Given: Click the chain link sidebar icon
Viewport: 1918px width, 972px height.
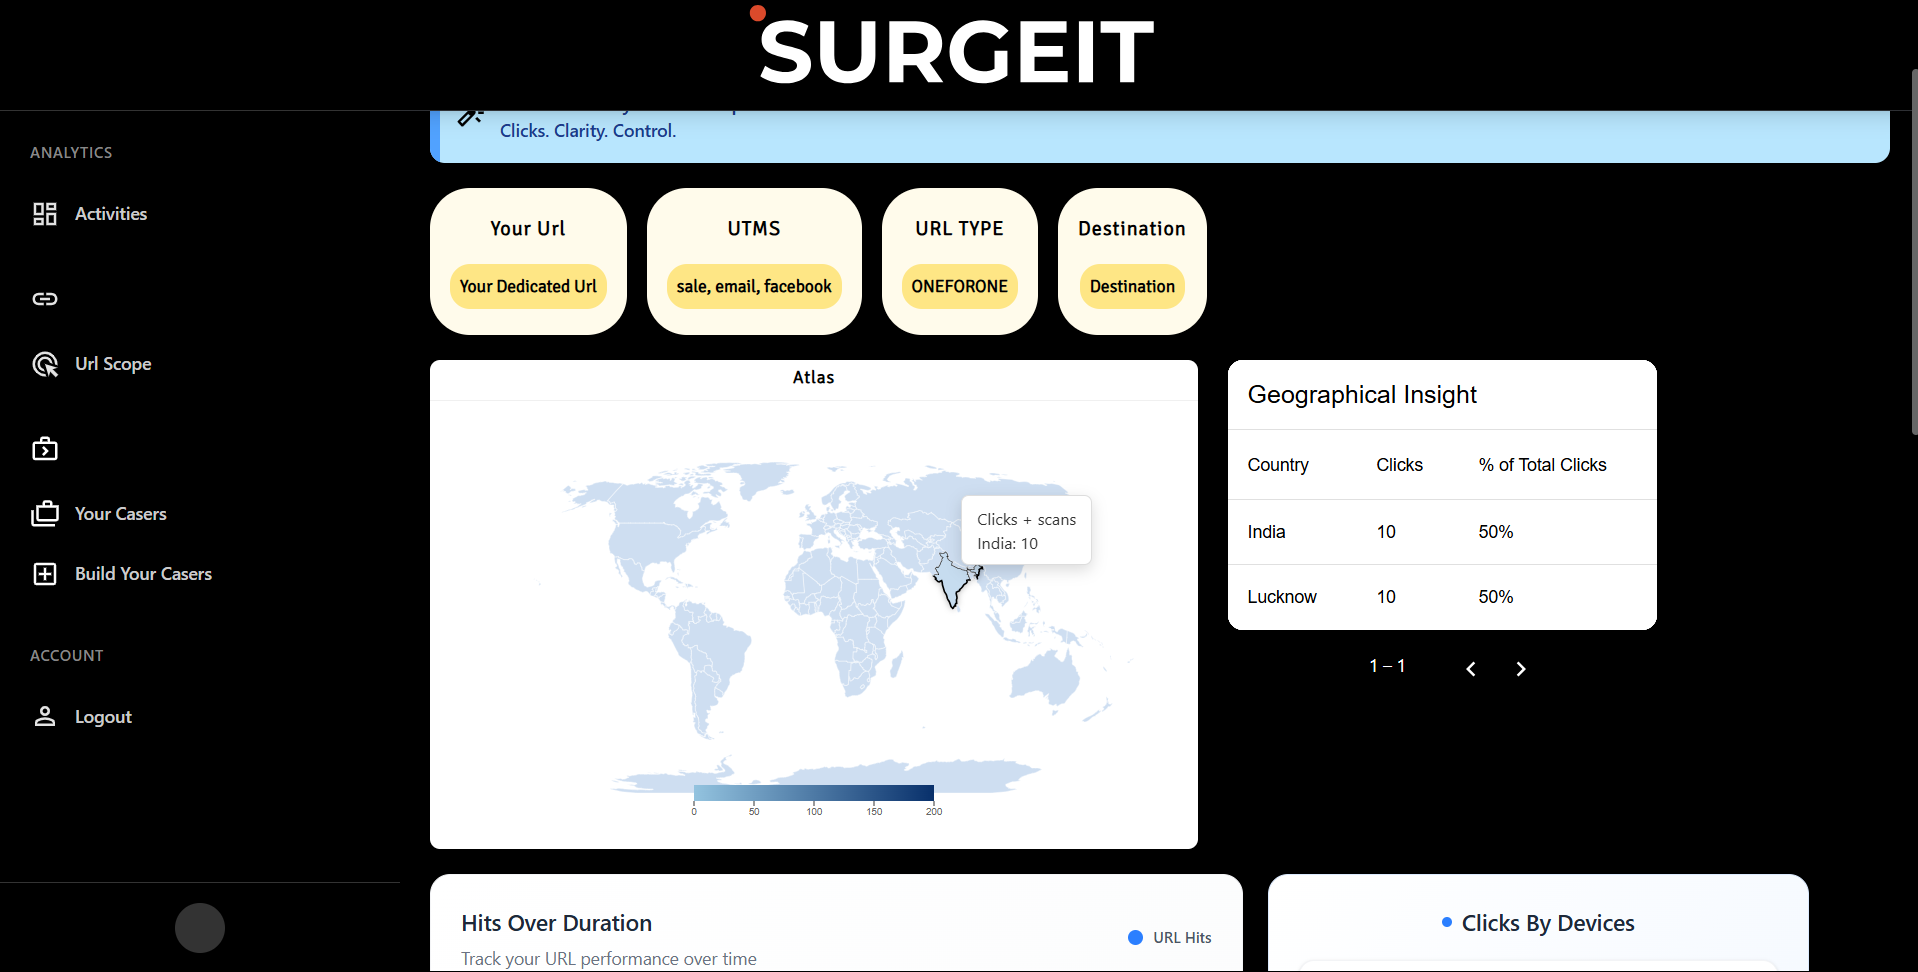Looking at the screenshot, I should [45, 299].
